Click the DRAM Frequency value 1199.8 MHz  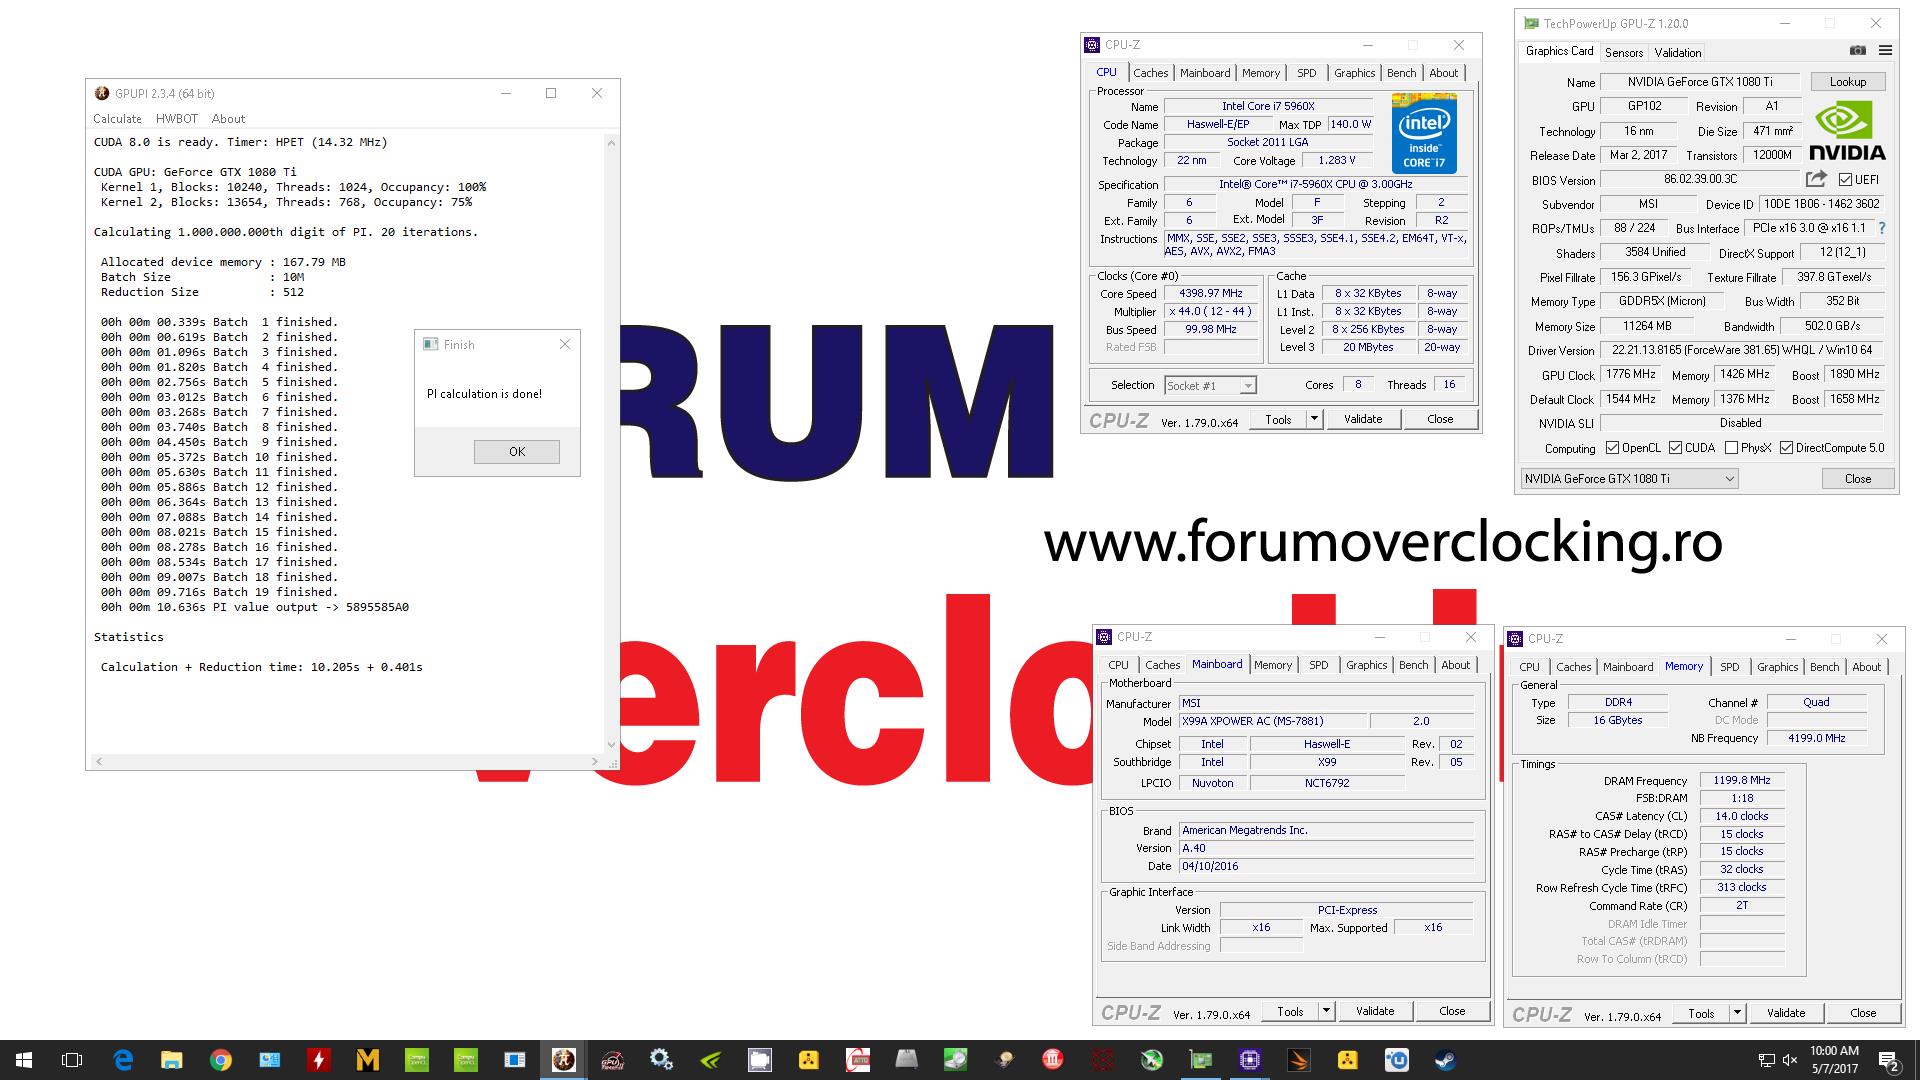click(1742, 781)
